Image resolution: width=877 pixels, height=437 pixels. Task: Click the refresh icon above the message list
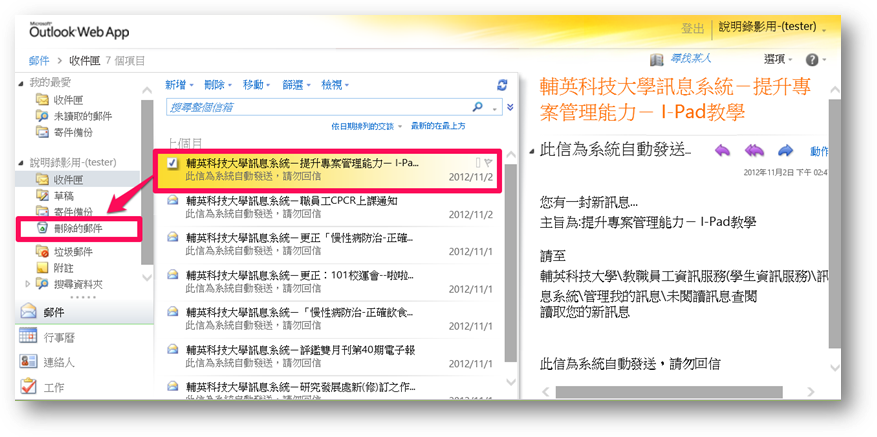pyautogui.click(x=502, y=85)
